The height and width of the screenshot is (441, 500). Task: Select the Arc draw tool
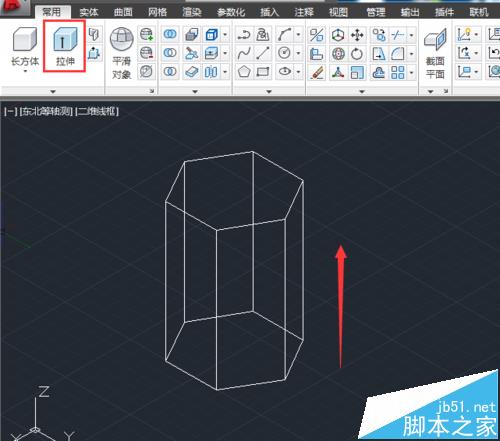(284, 34)
